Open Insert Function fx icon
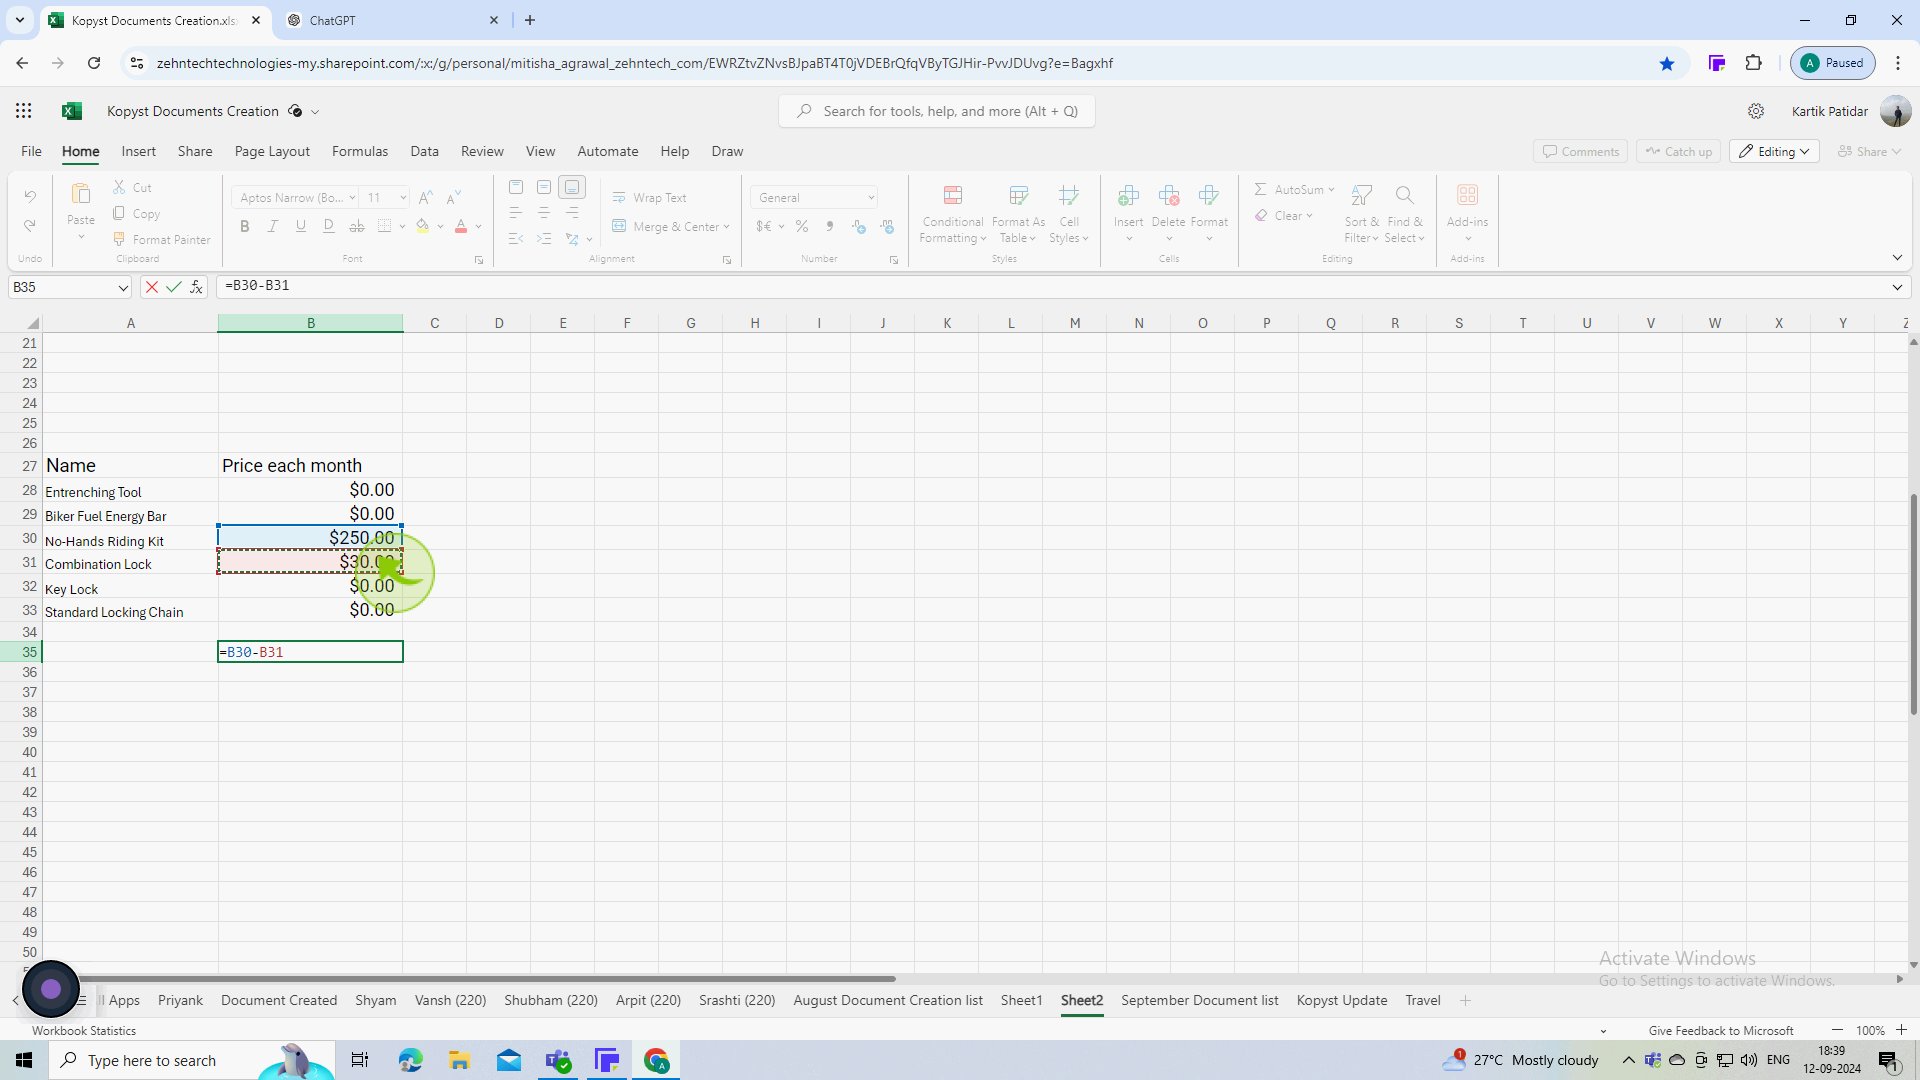 click(x=196, y=287)
